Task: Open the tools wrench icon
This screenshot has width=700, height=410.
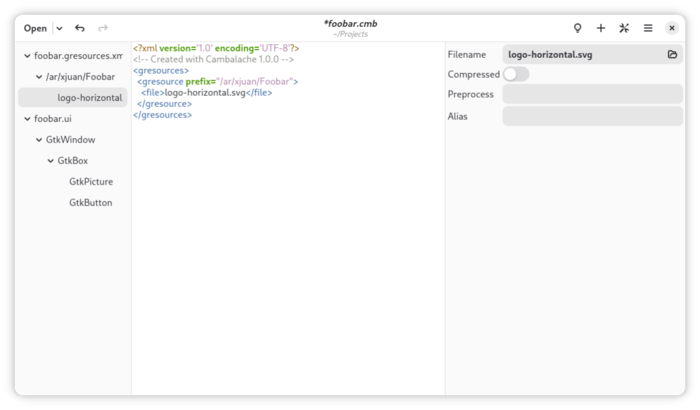Action: click(624, 28)
